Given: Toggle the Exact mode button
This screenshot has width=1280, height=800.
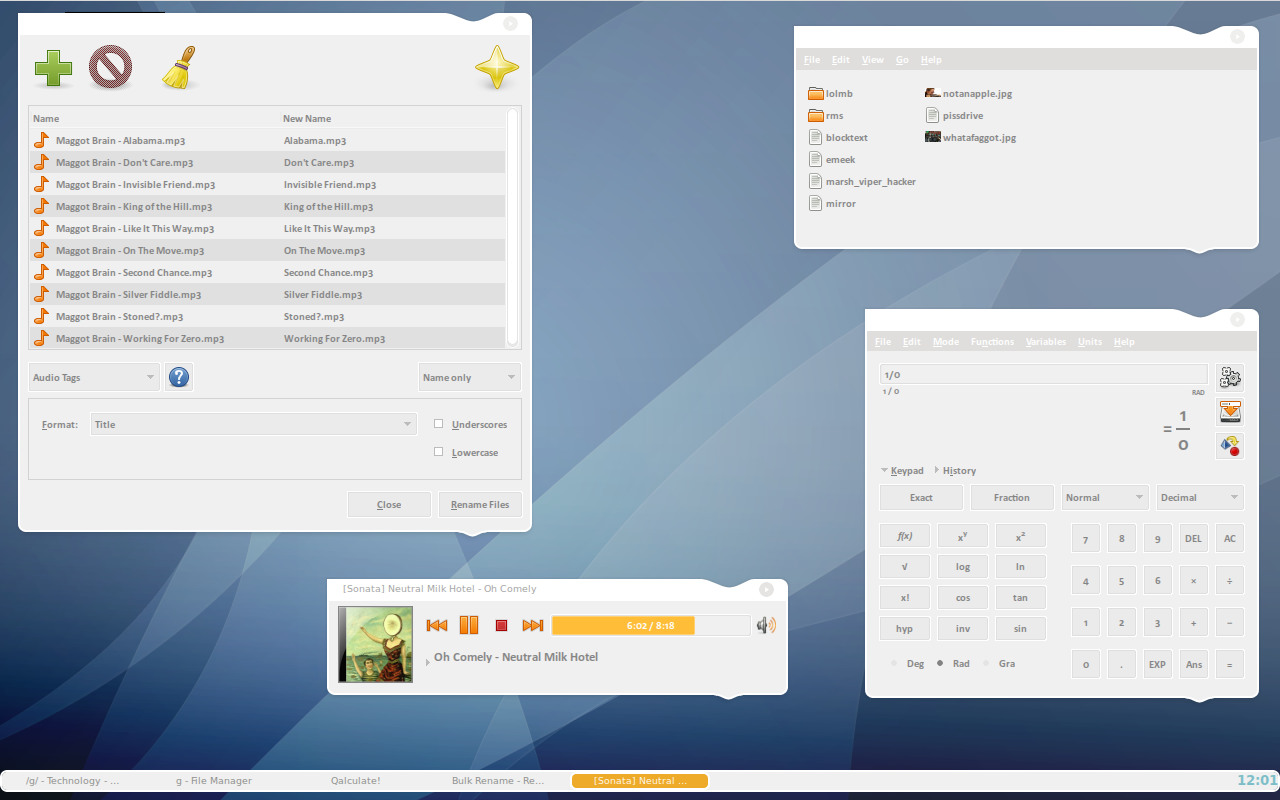Looking at the screenshot, I should 921,497.
